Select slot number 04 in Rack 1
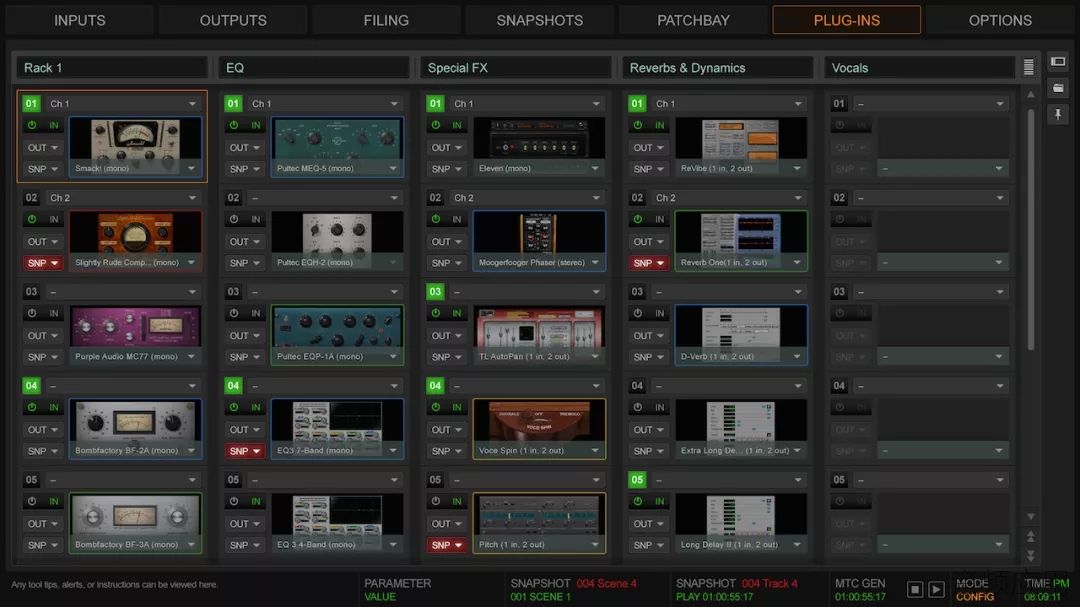 pyautogui.click(x=31, y=385)
